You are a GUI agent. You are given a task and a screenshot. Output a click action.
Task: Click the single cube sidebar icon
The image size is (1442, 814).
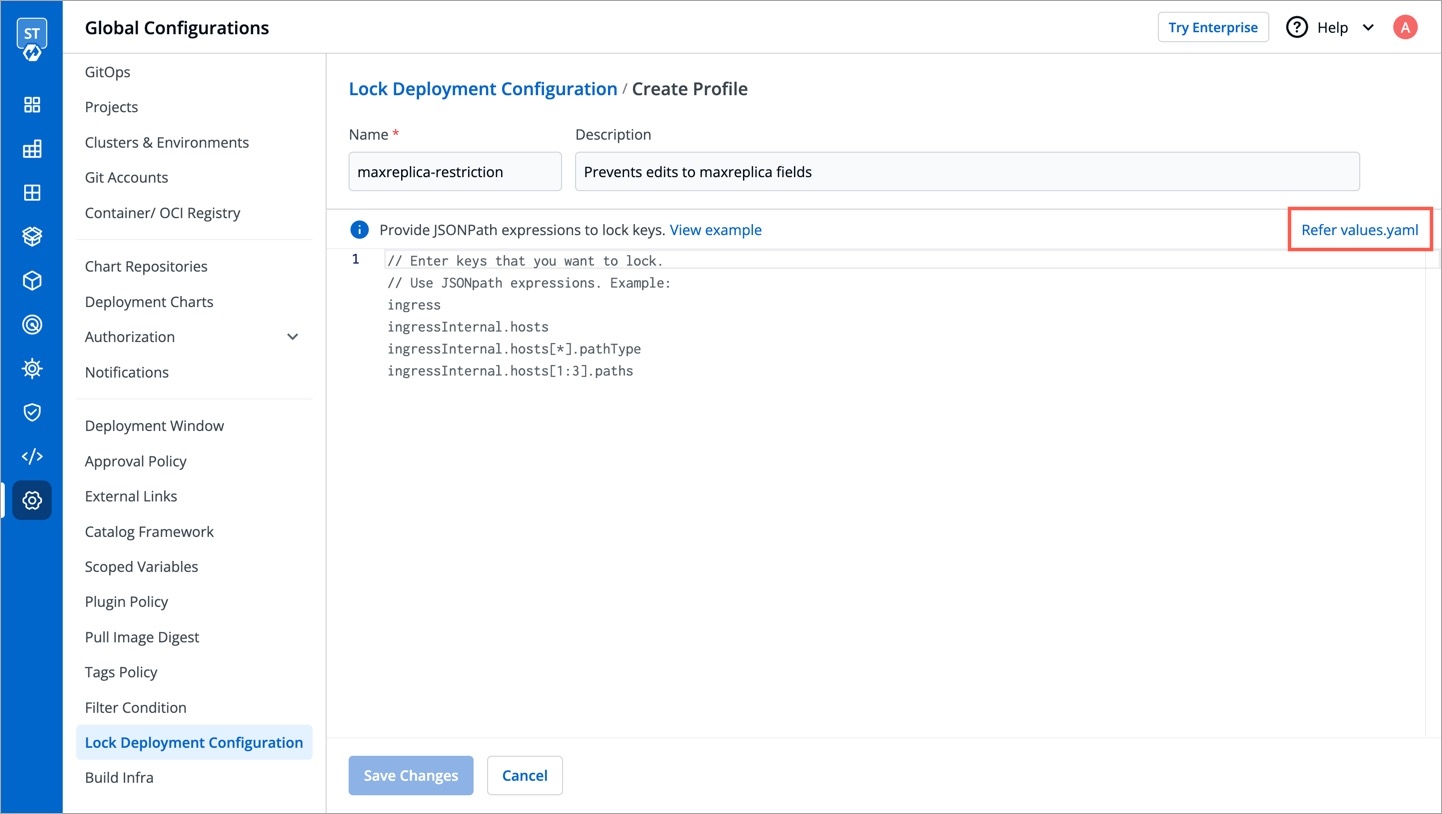tap(32, 281)
